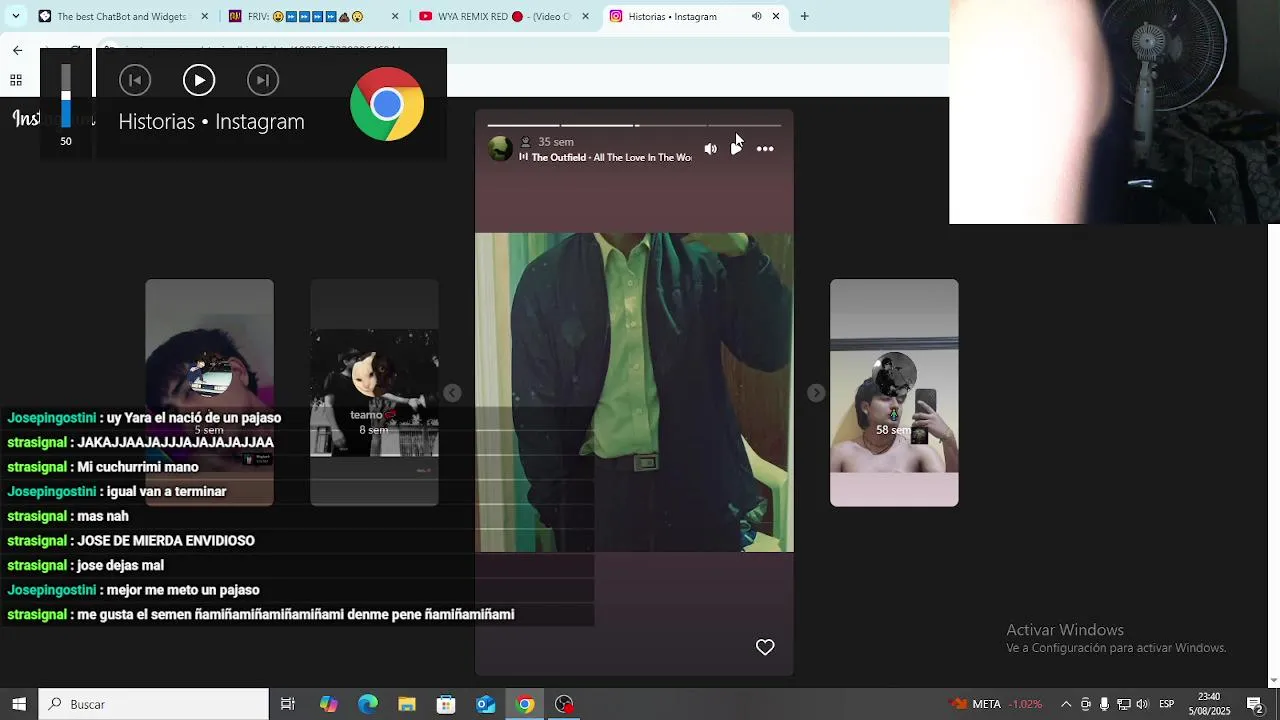Open the Chrome apps grid icon
This screenshot has width=1280, height=720.
[16, 80]
